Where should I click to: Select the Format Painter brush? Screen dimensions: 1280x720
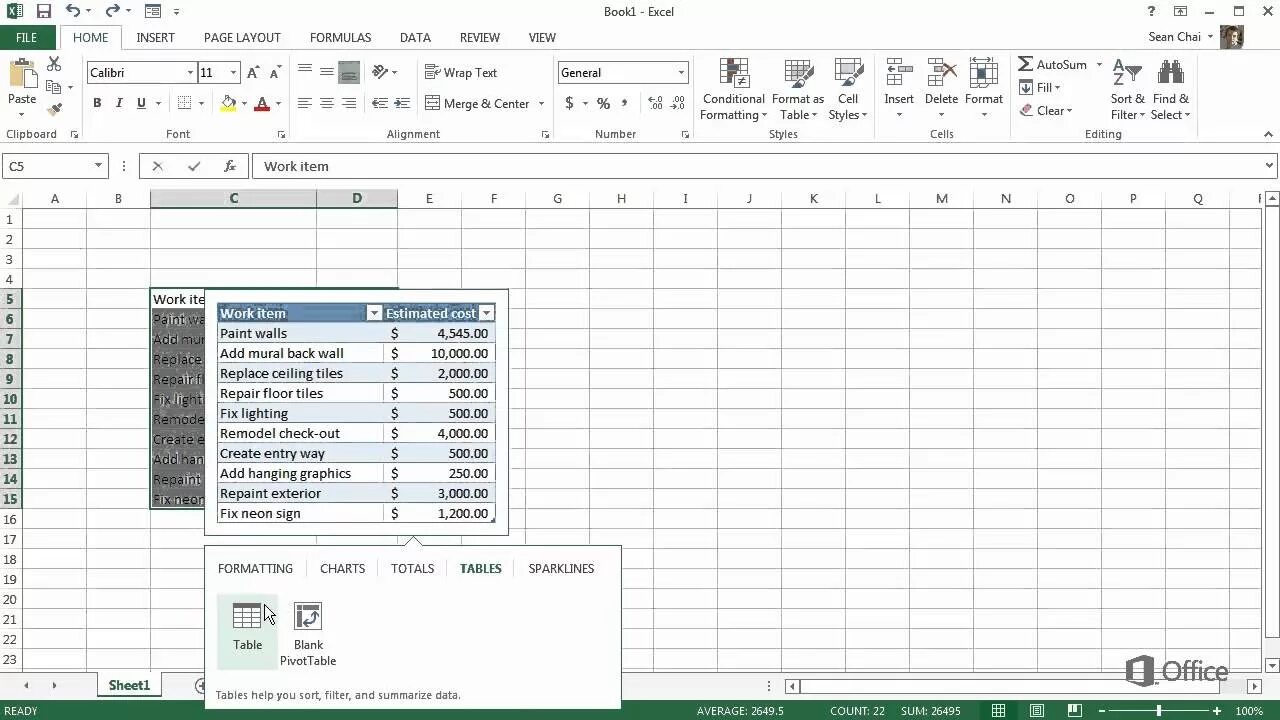pyautogui.click(x=54, y=109)
